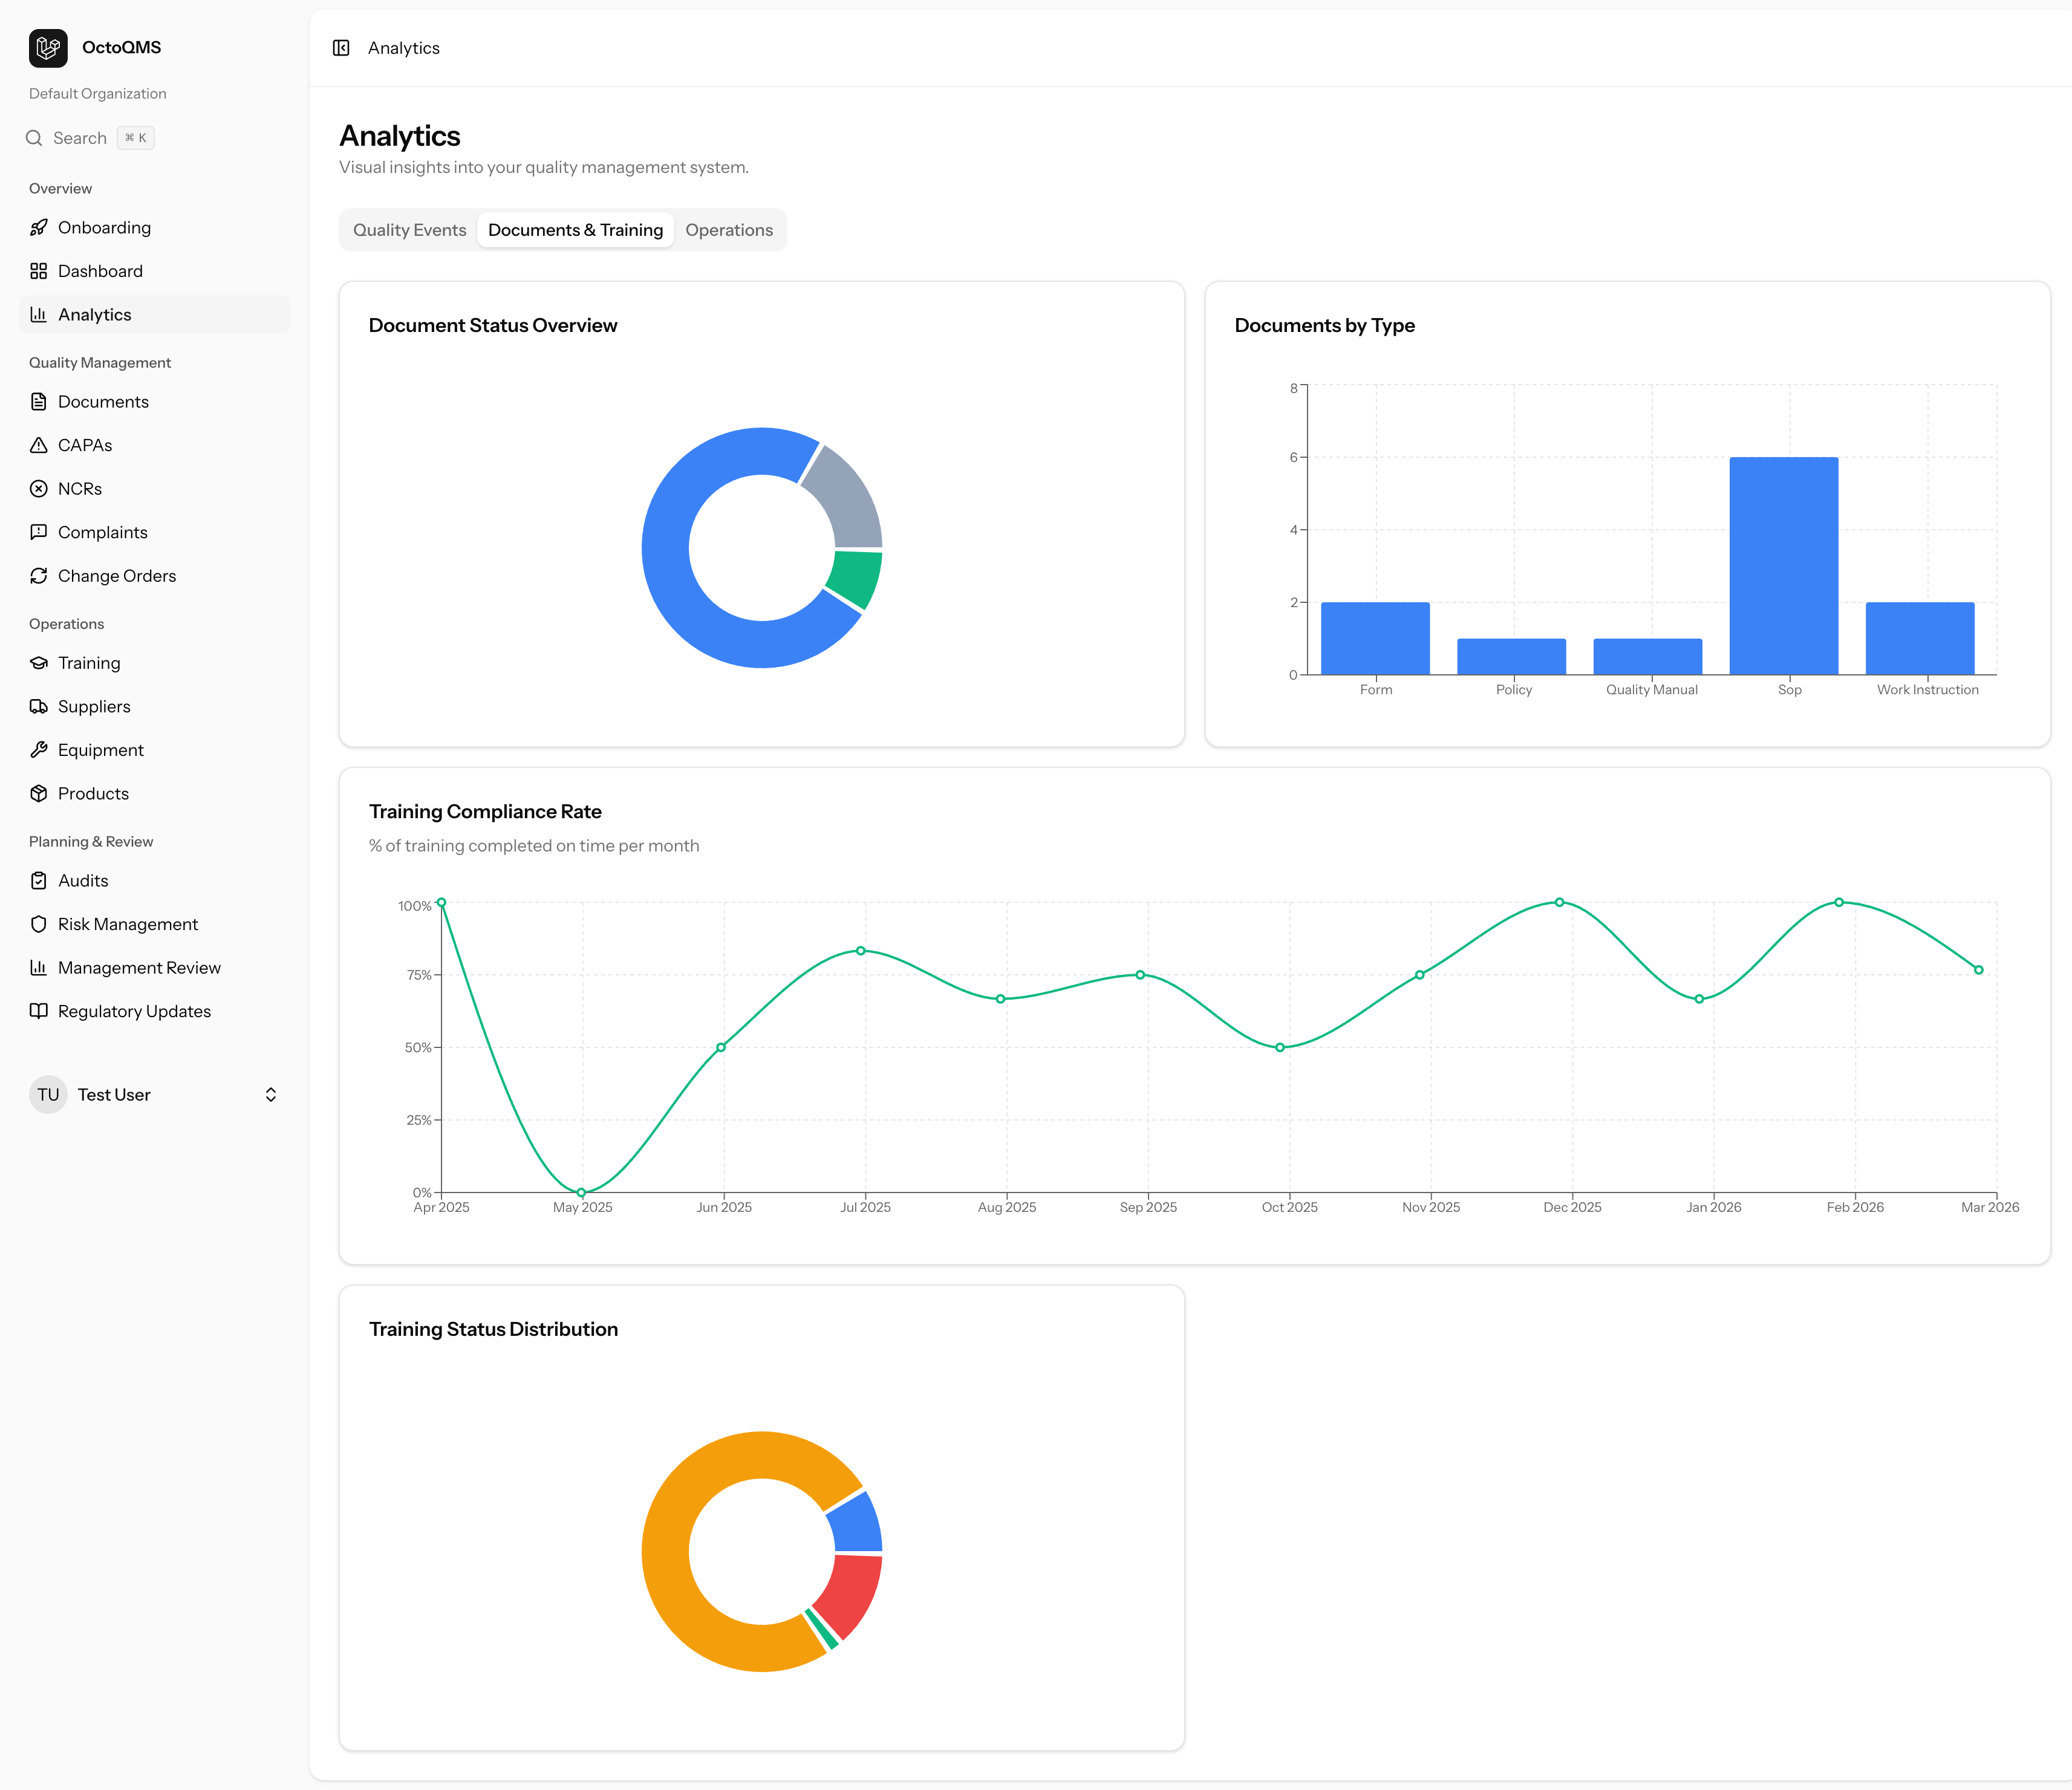2072x1790 pixels.
Task: Click the Quality Manual bar
Action: [x=1647, y=657]
